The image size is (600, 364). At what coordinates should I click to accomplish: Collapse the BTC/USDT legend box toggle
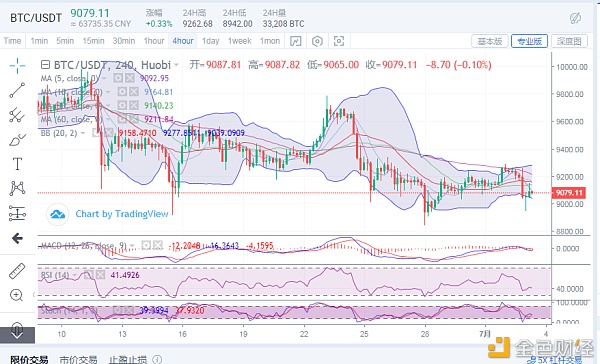[x=45, y=65]
